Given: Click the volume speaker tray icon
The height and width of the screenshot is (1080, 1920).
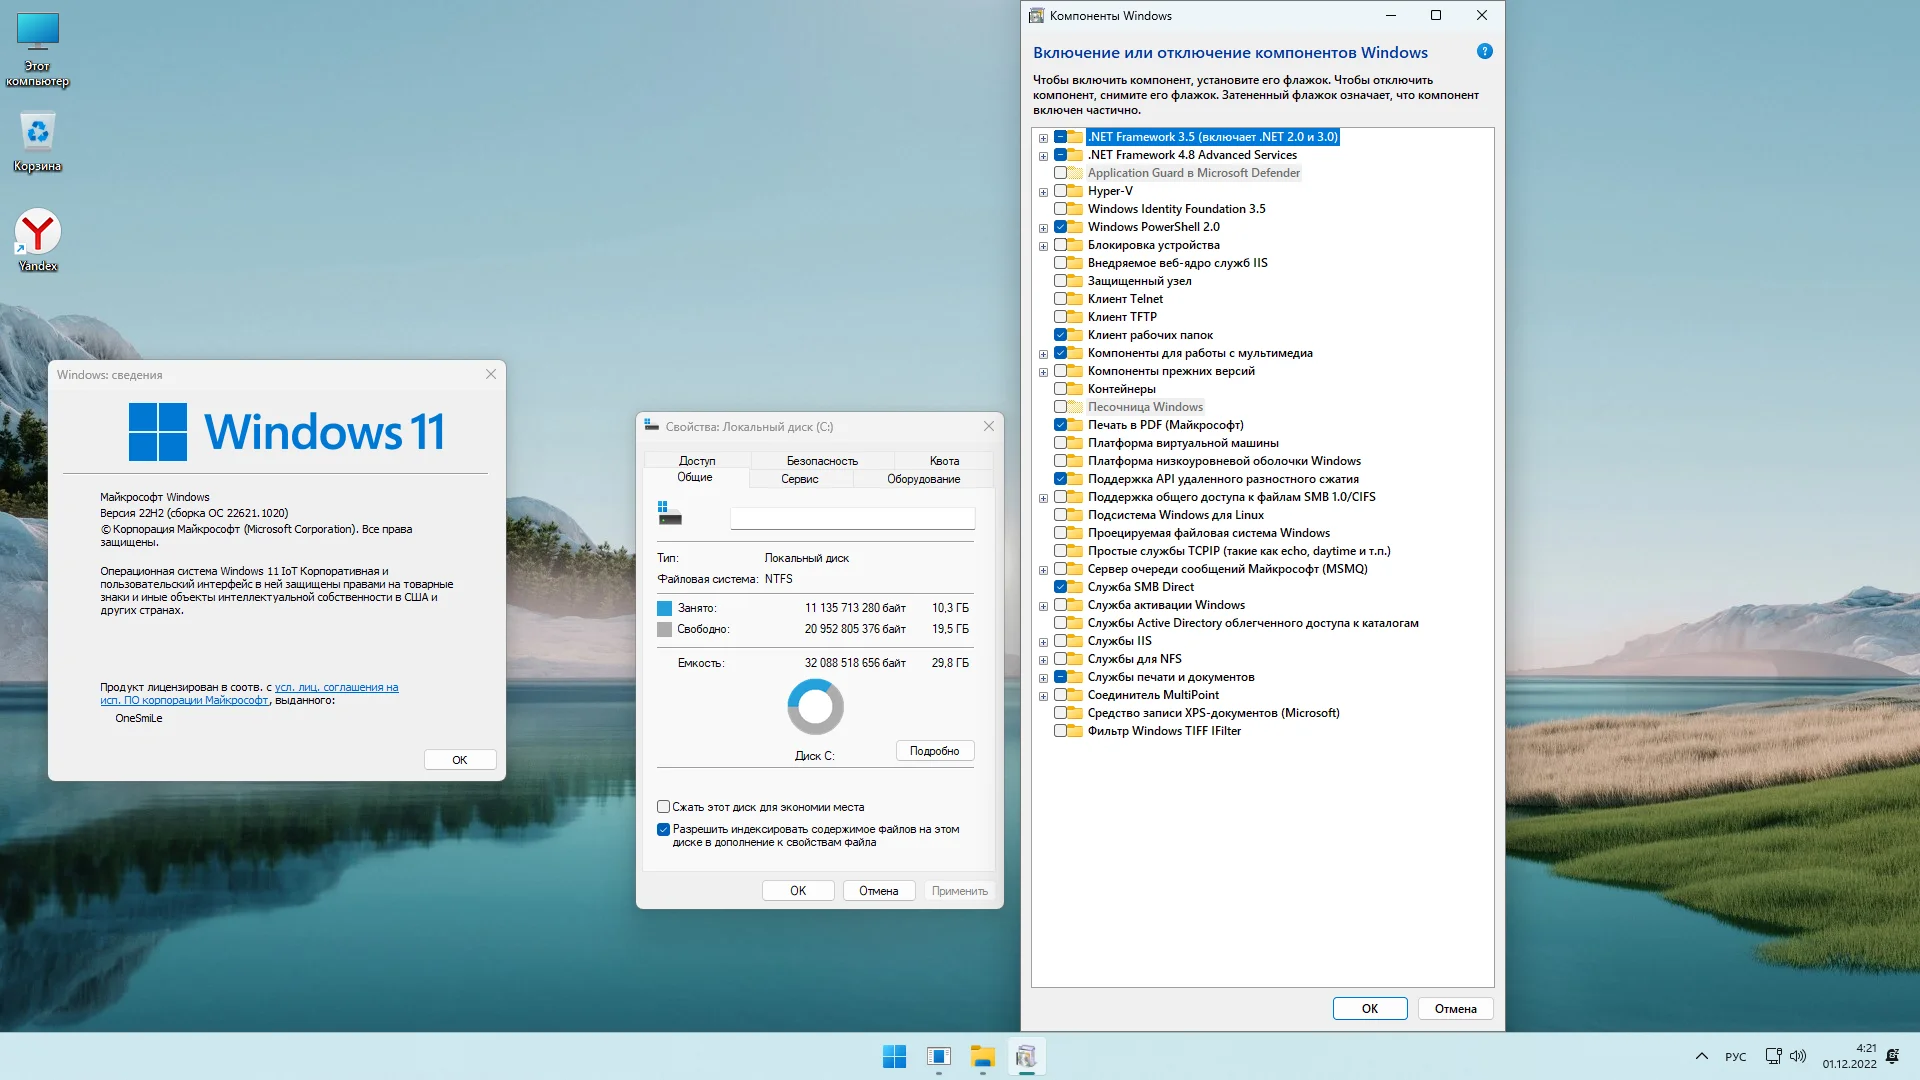Looking at the screenshot, I should point(1798,1056).
